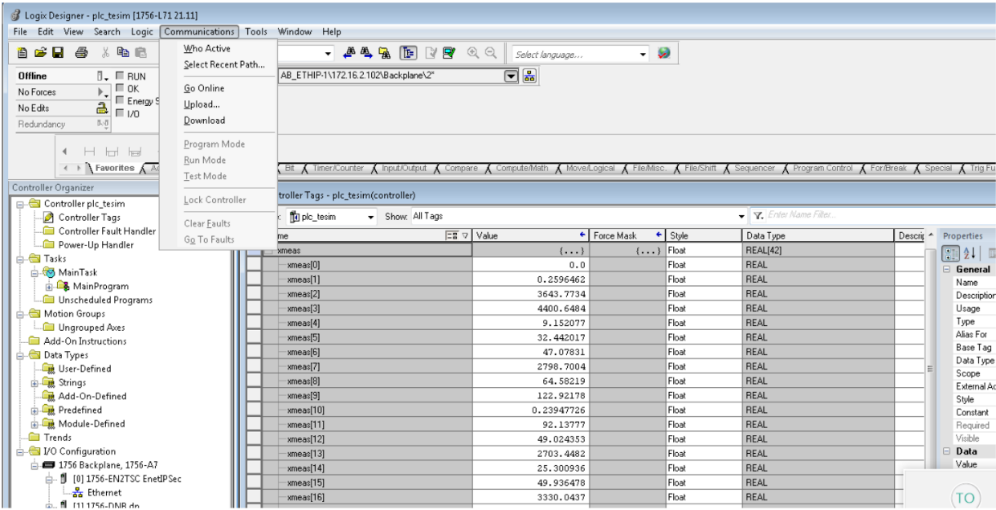Click the Verify Controller toolbar icon
The width and height of the screenshot is (996, 510).
point(449,53)
